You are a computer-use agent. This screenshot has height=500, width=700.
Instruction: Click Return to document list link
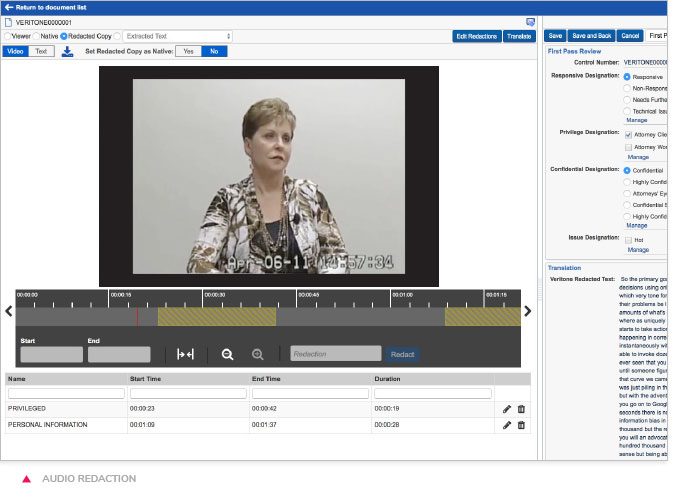pos(51,8)
